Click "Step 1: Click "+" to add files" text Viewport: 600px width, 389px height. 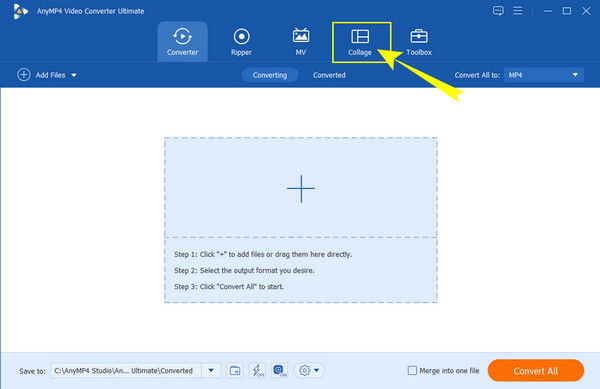(263, 254)
